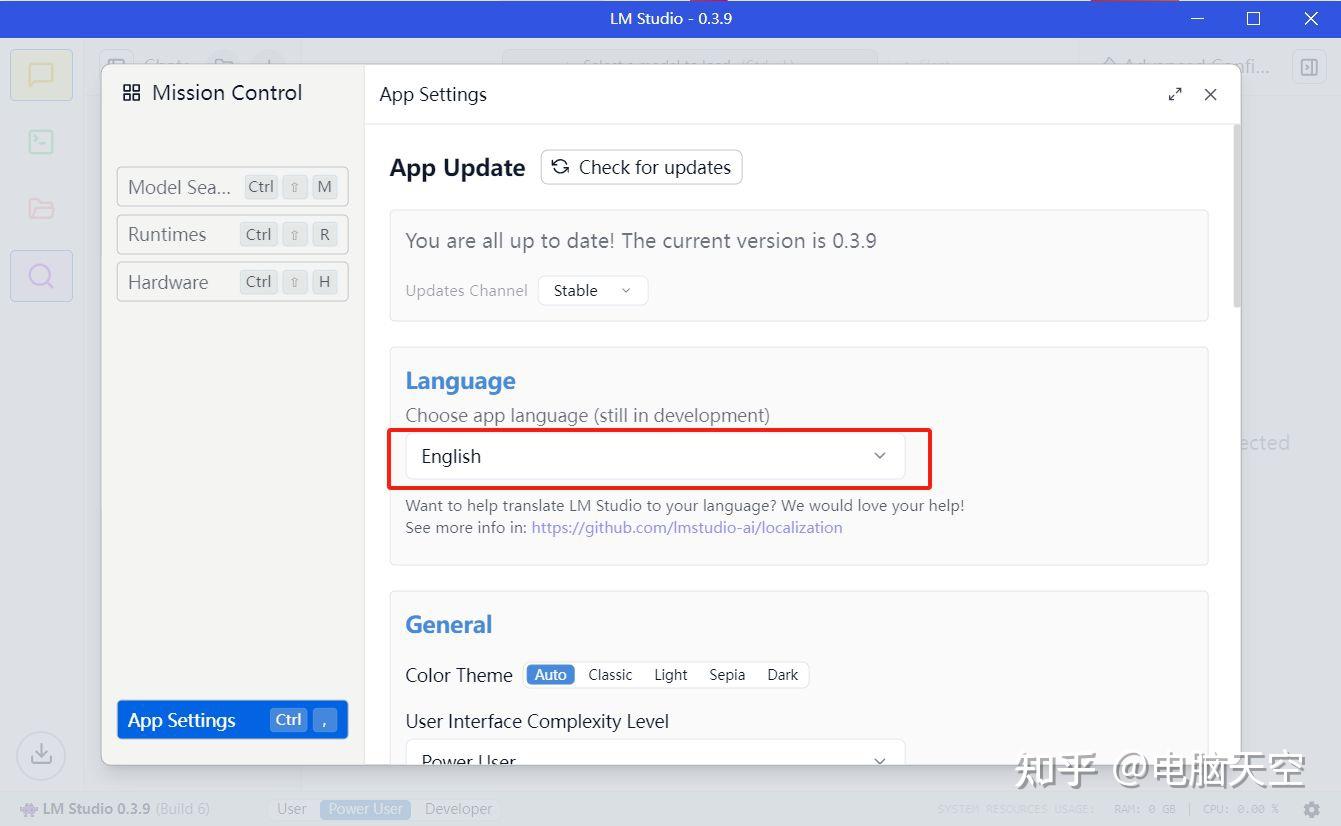The height and width of the screenshot is (826, 1341).
Task: Open the localization GitHub link
Action: pos(687,527)
